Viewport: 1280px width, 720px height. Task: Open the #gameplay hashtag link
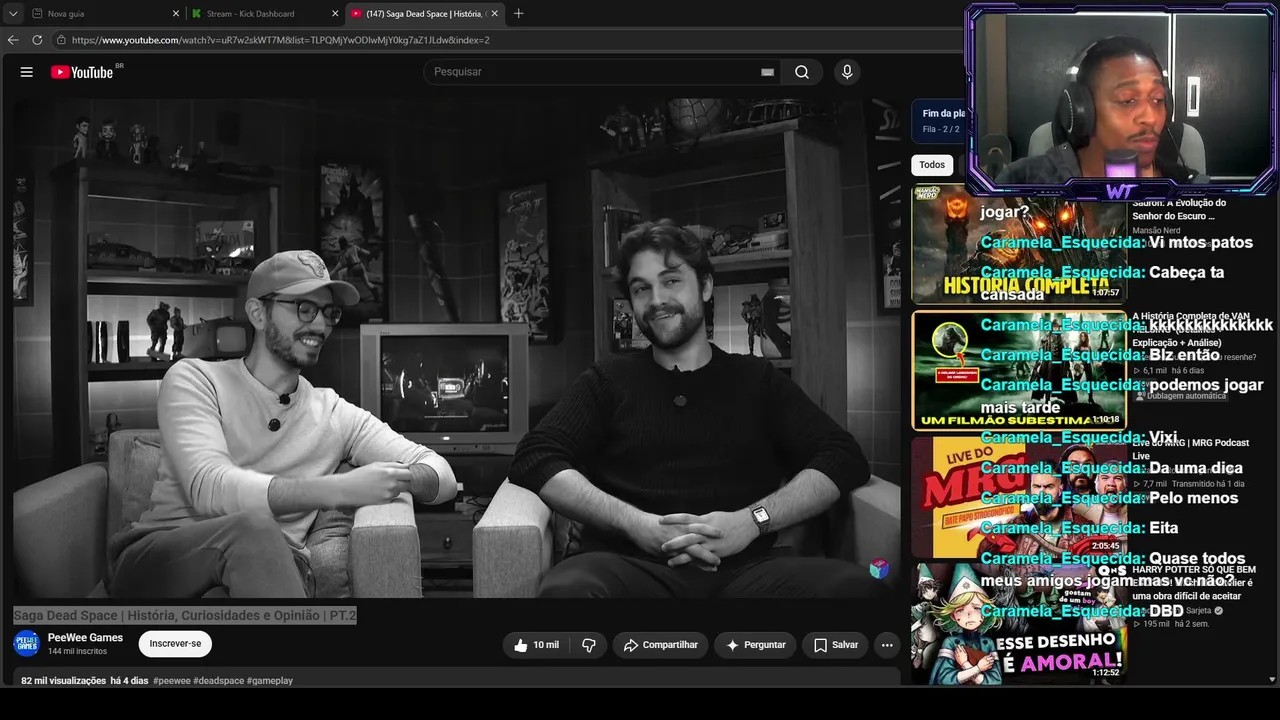tap(270, 681)
